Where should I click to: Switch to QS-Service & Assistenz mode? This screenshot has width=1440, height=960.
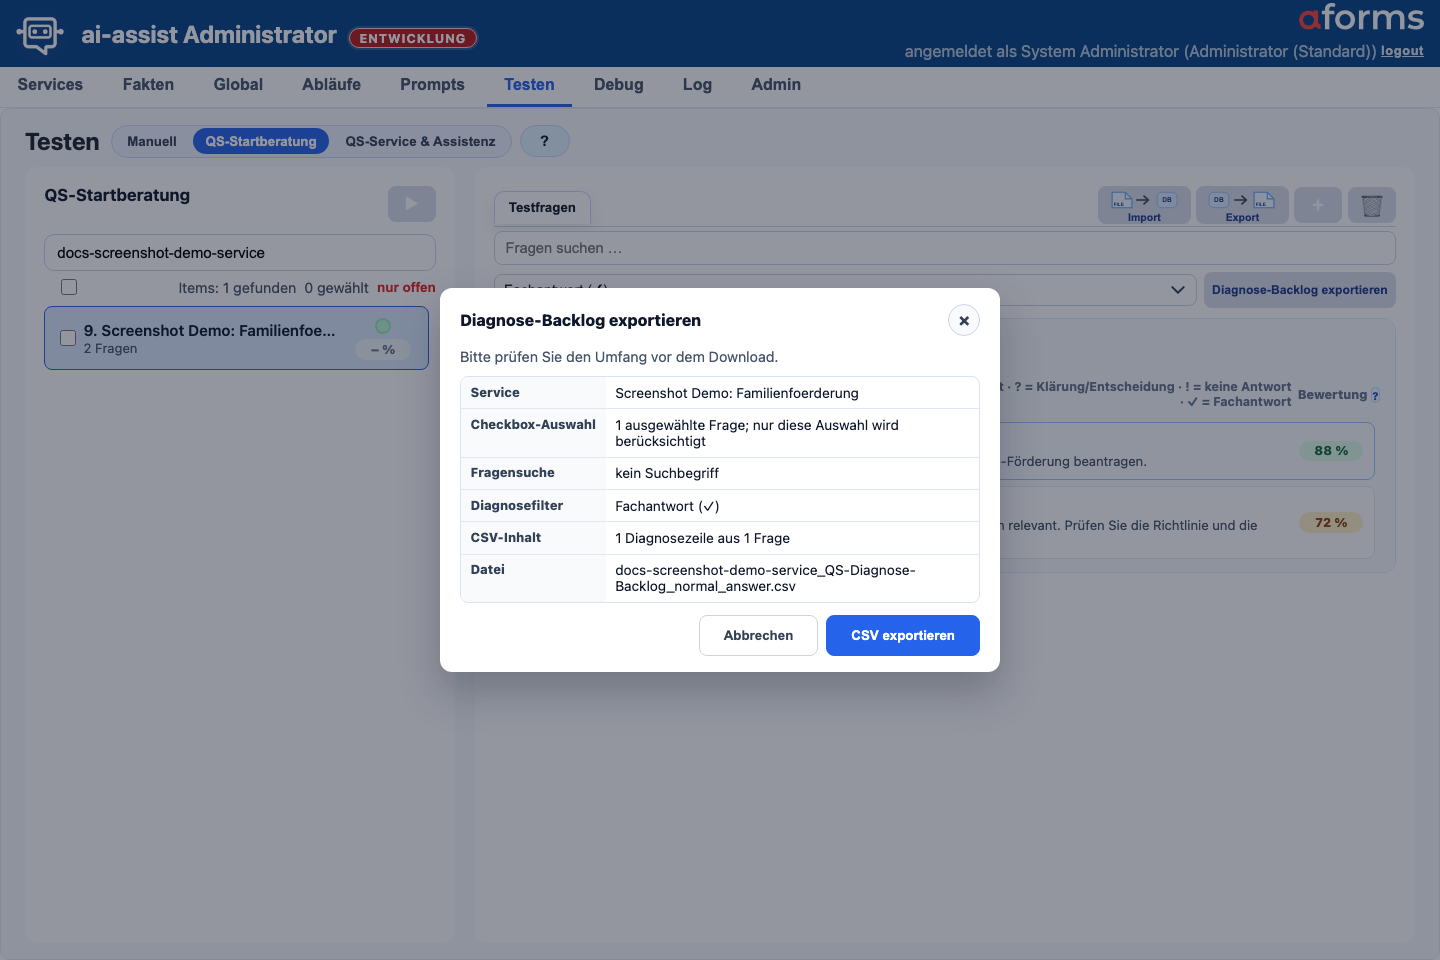(x=420, y=141)
